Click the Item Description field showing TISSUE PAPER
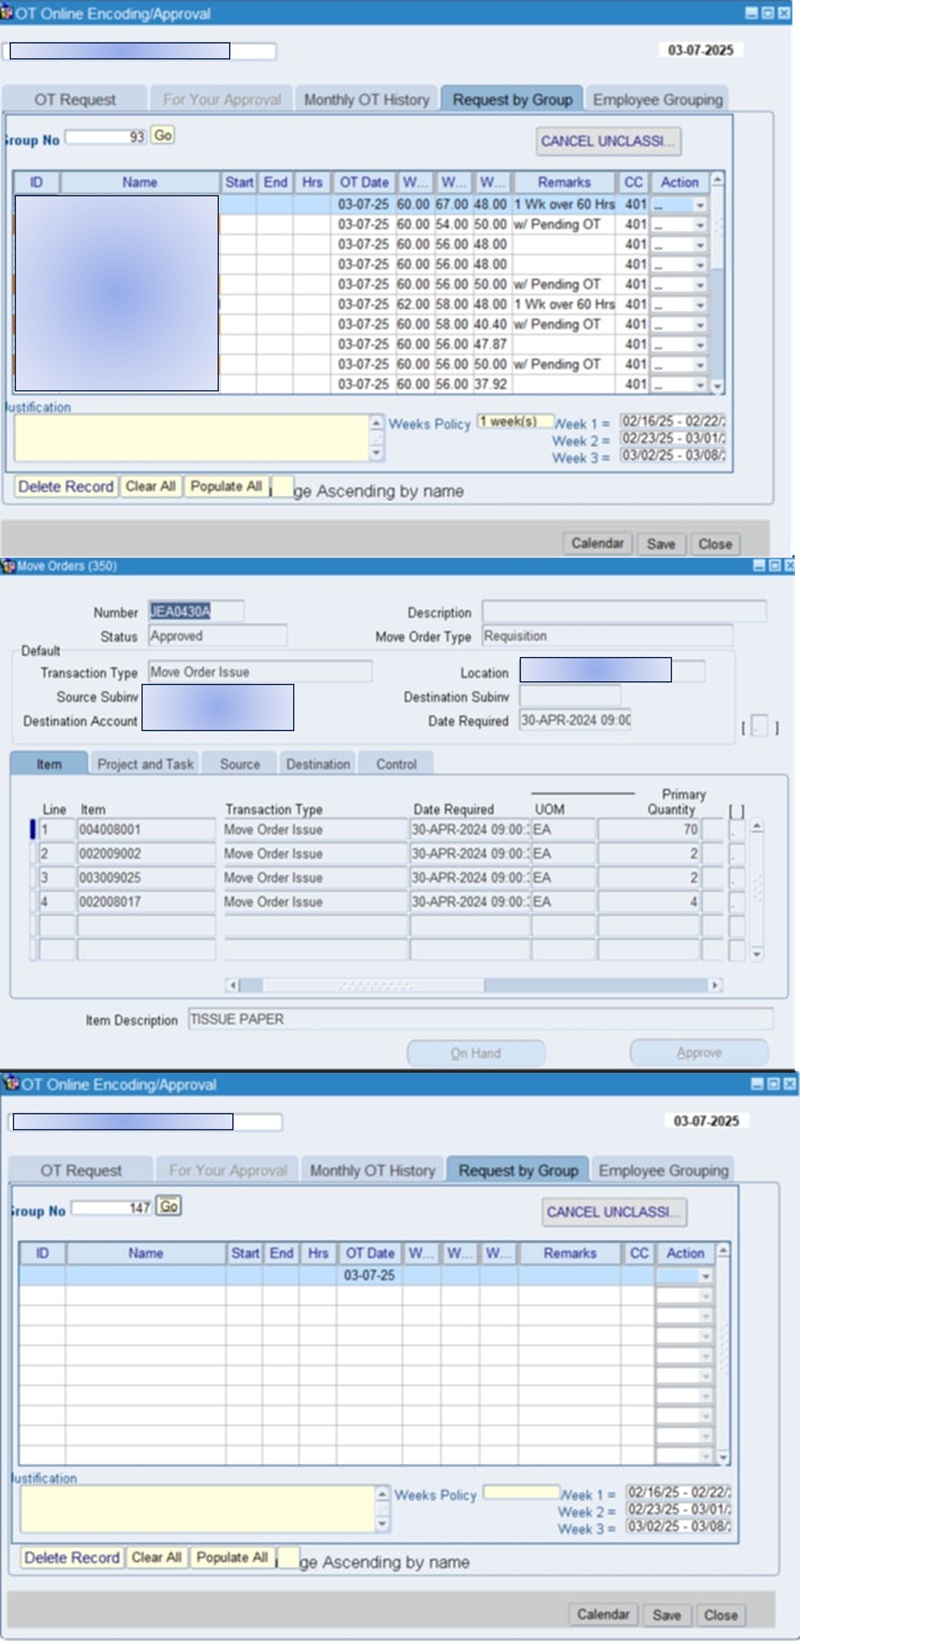The image size is (942, 1644). (480, 1019)
